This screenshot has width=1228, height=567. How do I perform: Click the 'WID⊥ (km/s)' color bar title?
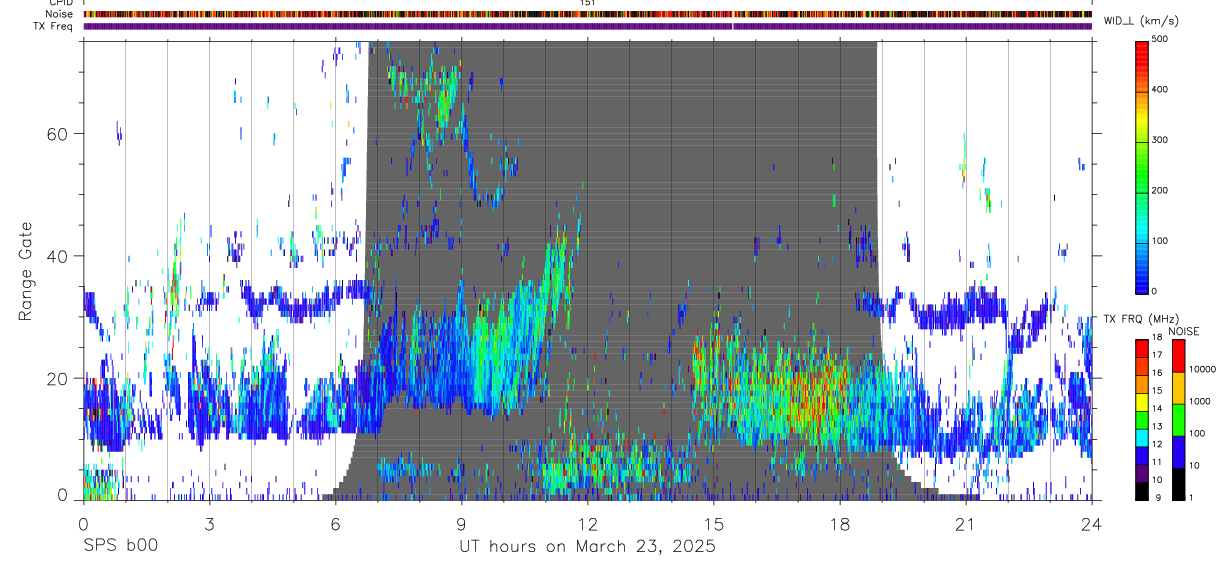[x=1139, y=21]
